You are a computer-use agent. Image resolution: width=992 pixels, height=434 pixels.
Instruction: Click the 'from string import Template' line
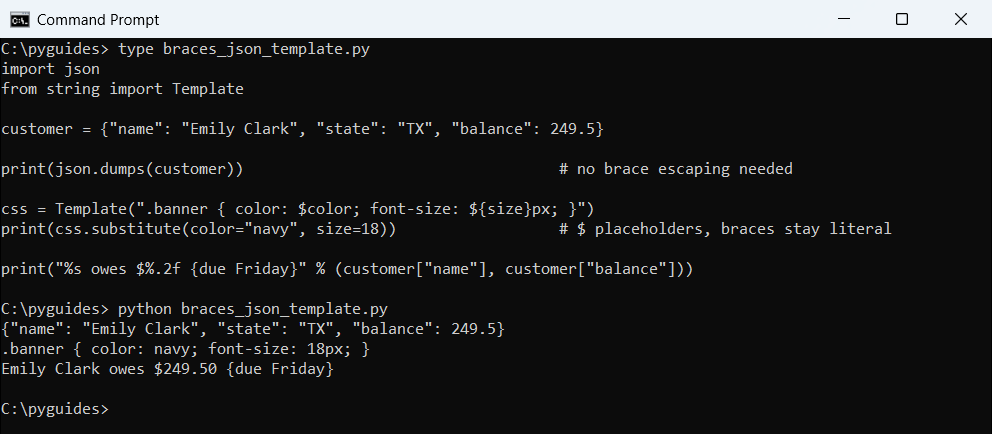point(123,89)
